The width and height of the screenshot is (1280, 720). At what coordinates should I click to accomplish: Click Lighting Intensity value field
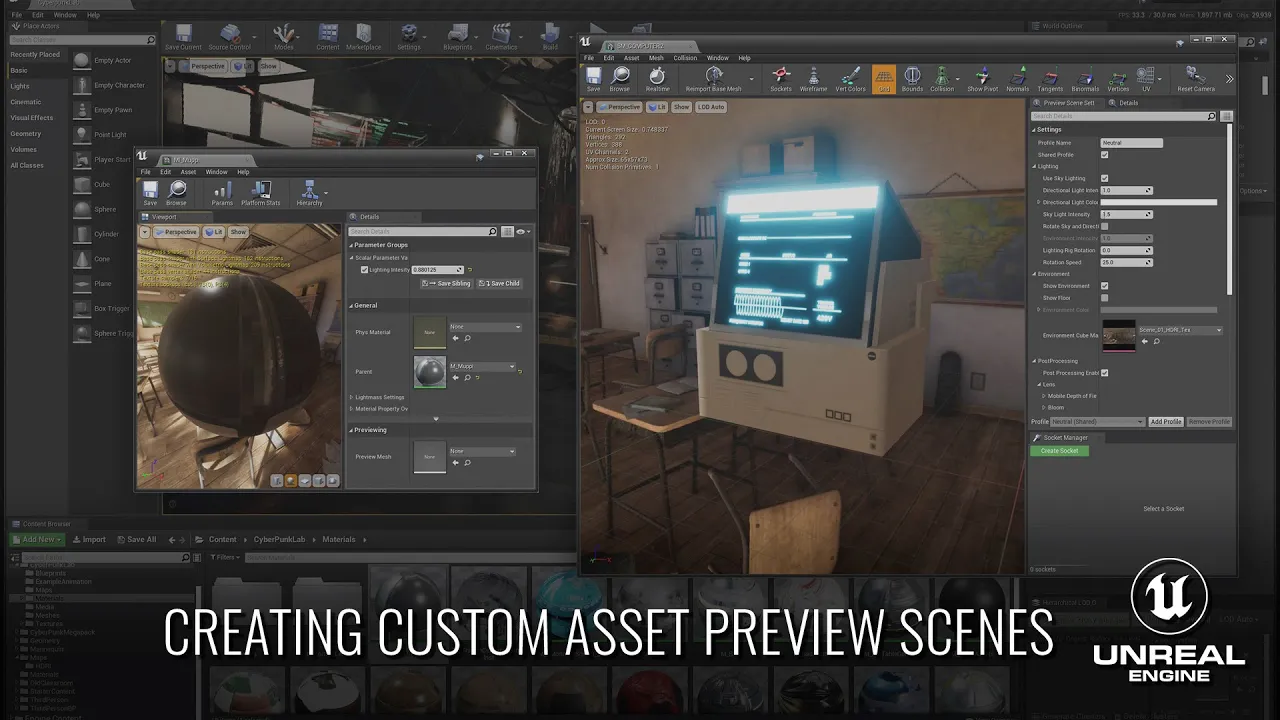438,270
